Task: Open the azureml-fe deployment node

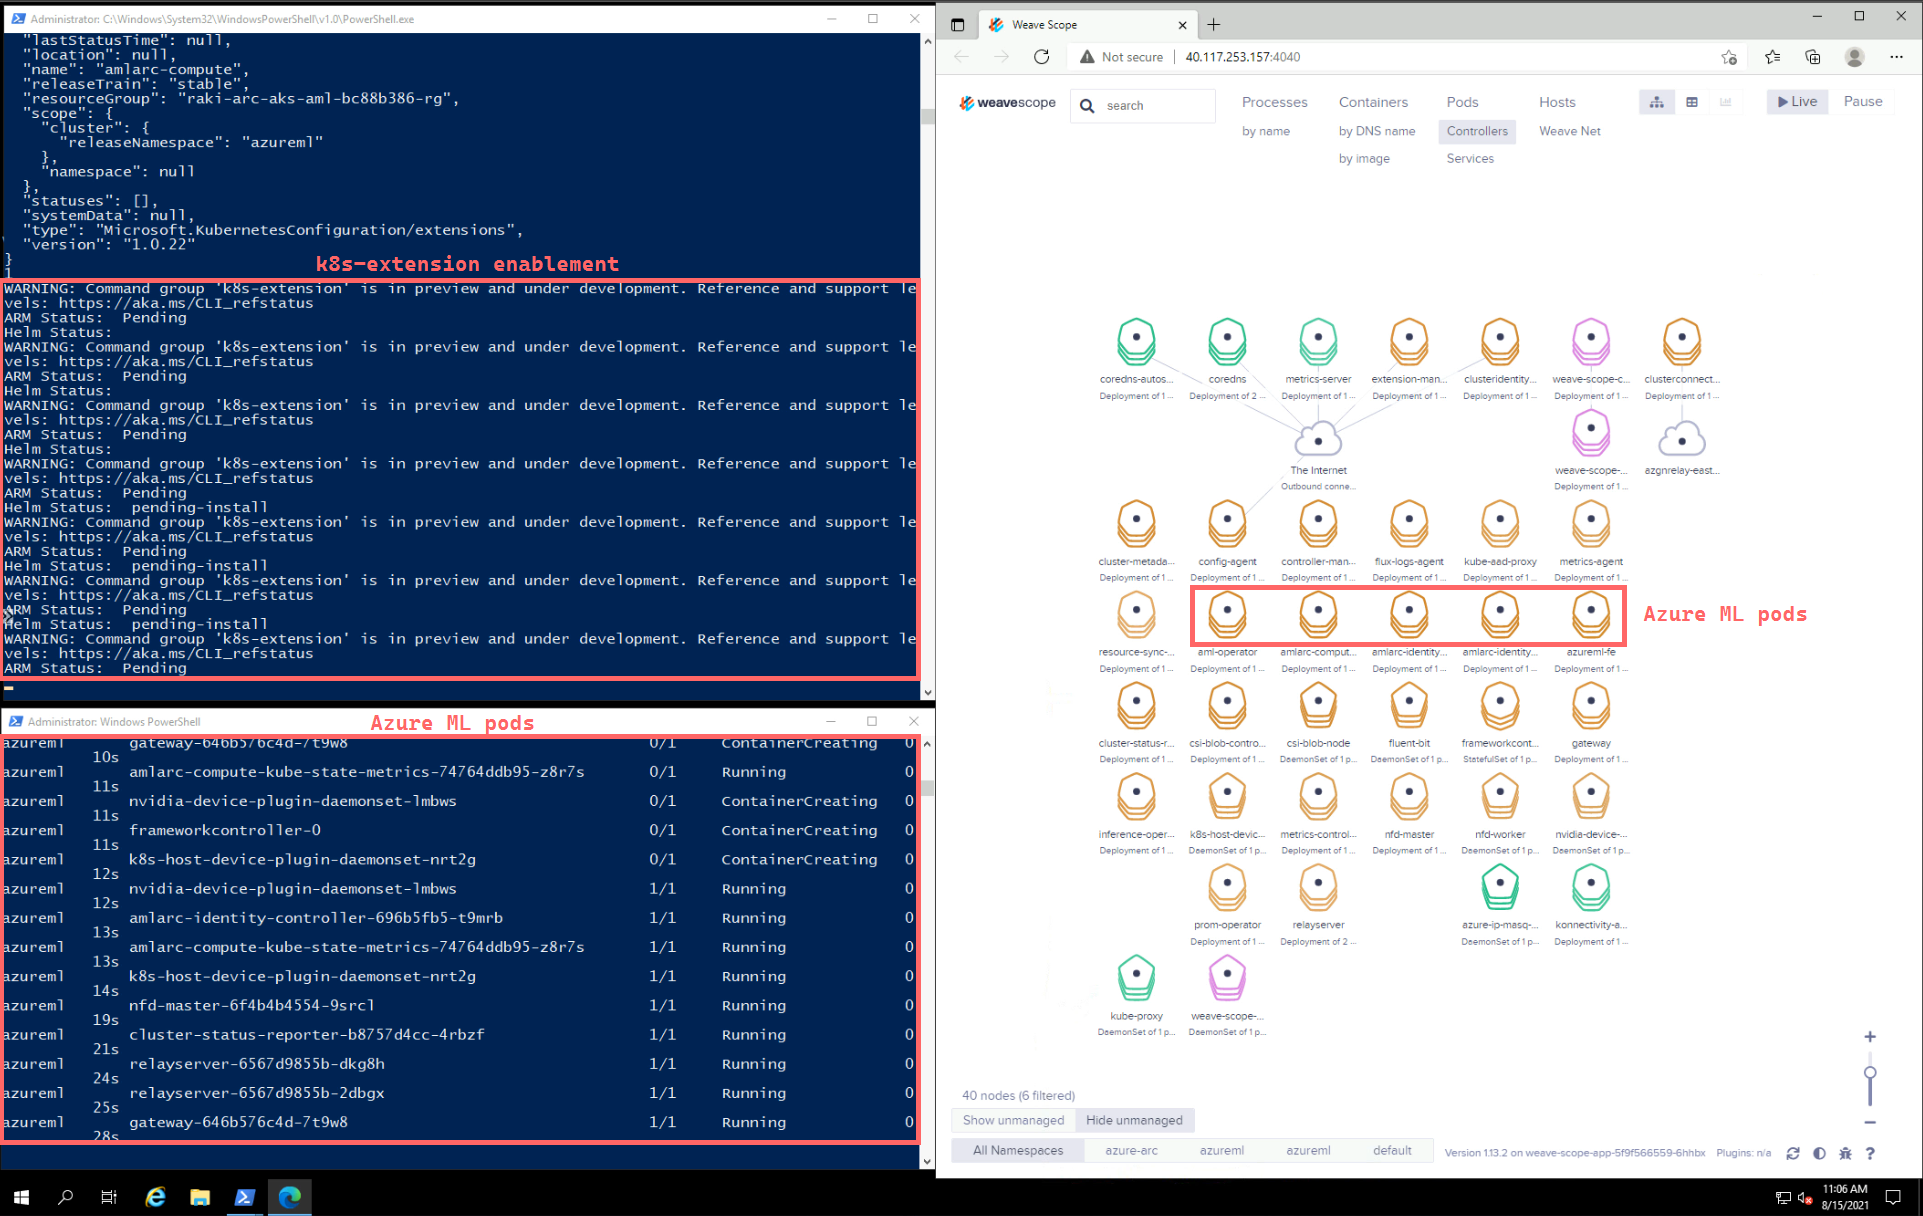Action: [x=1591, y=616]
